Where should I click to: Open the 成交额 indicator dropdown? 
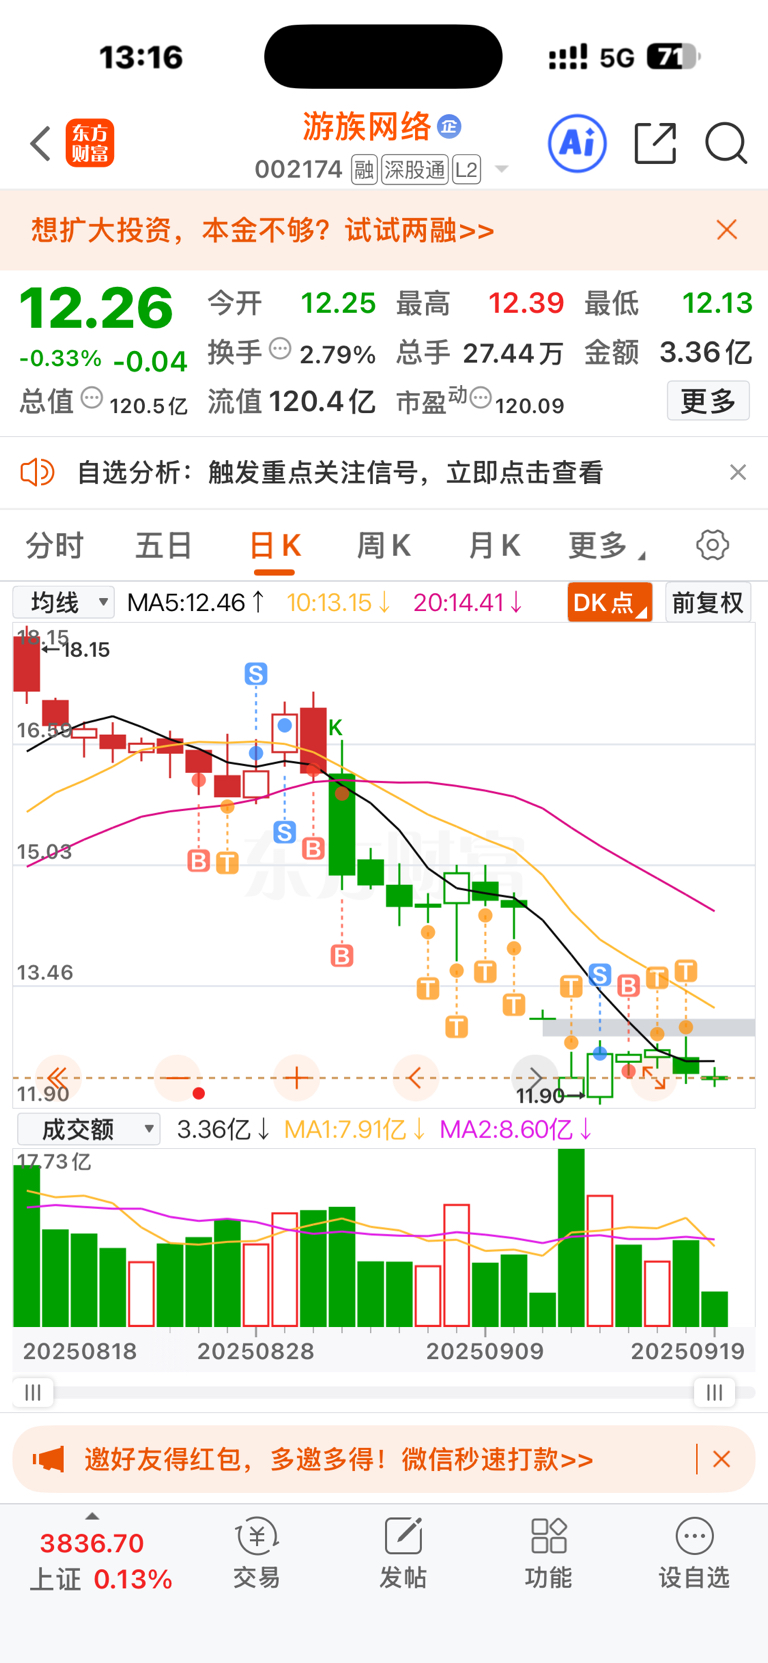tap(88, 1130)
